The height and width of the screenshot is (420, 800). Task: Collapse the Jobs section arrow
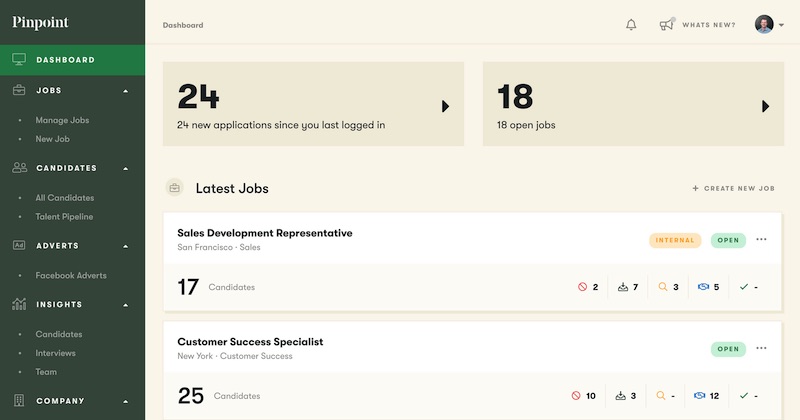126,91
